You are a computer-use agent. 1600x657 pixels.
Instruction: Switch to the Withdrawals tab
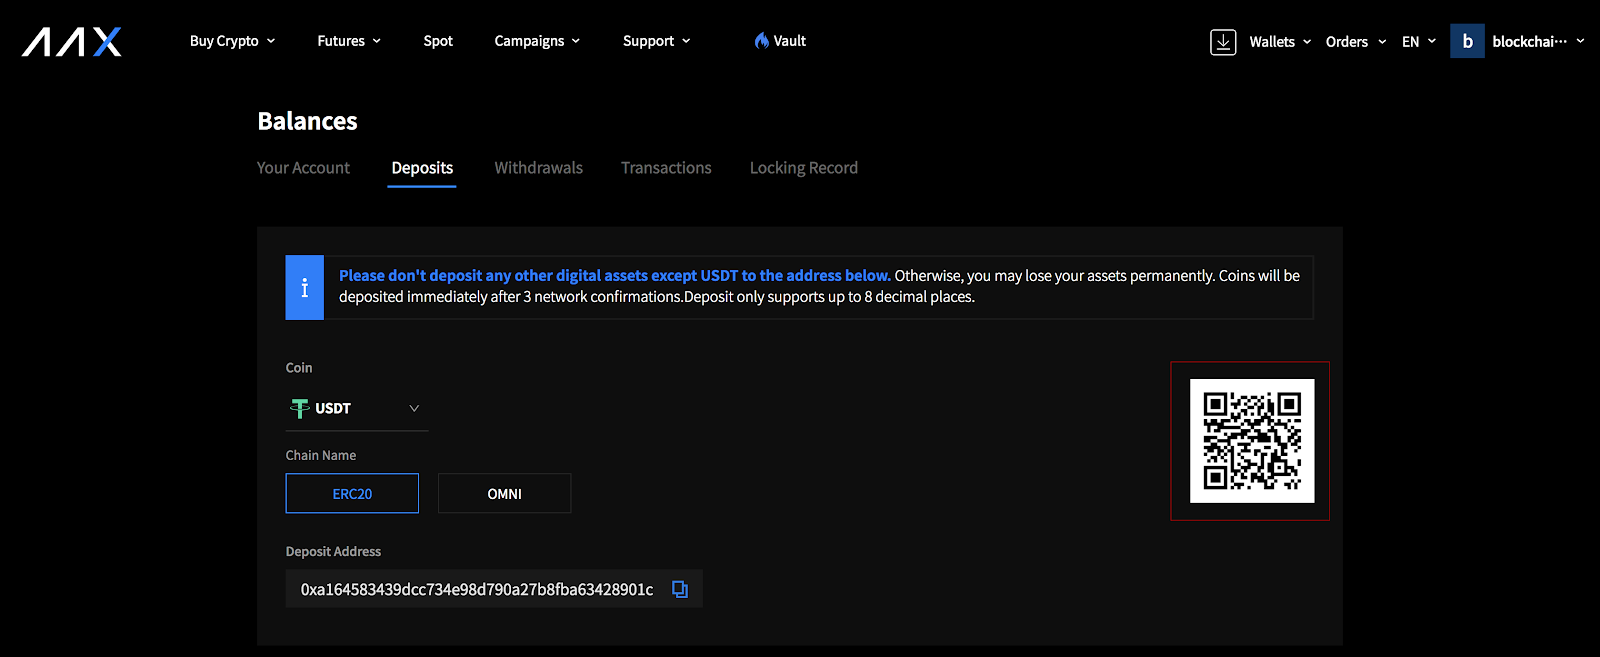[x=538, y=168]
